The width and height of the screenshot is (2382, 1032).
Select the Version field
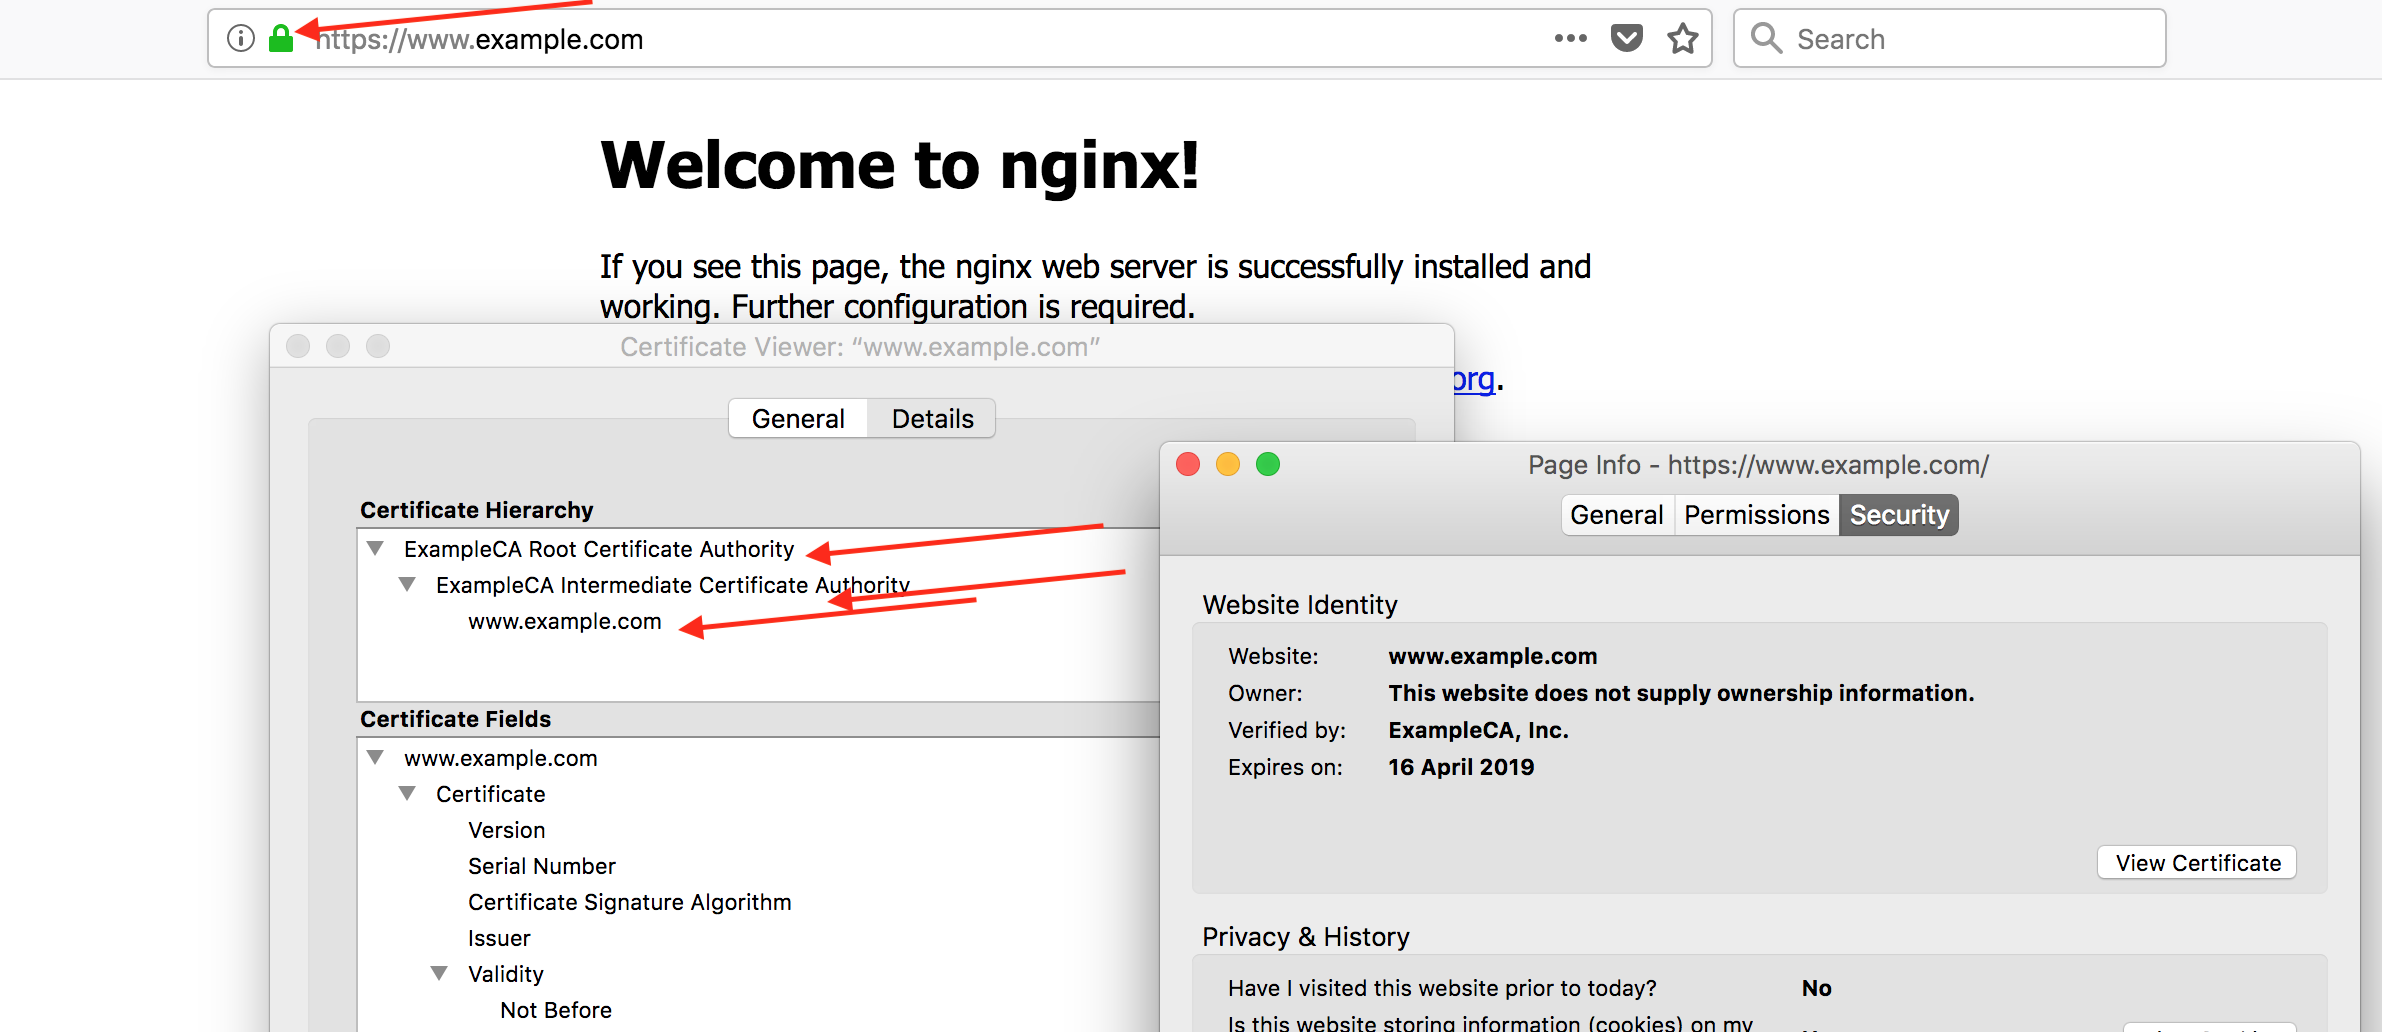tap(507, 830)
